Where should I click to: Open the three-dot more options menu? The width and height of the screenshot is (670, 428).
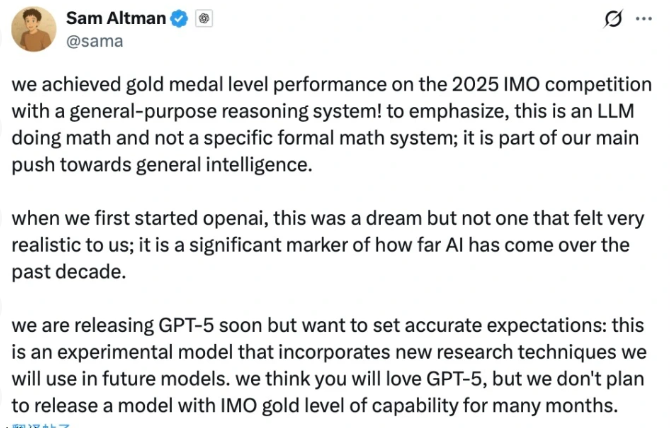point(645,19)
